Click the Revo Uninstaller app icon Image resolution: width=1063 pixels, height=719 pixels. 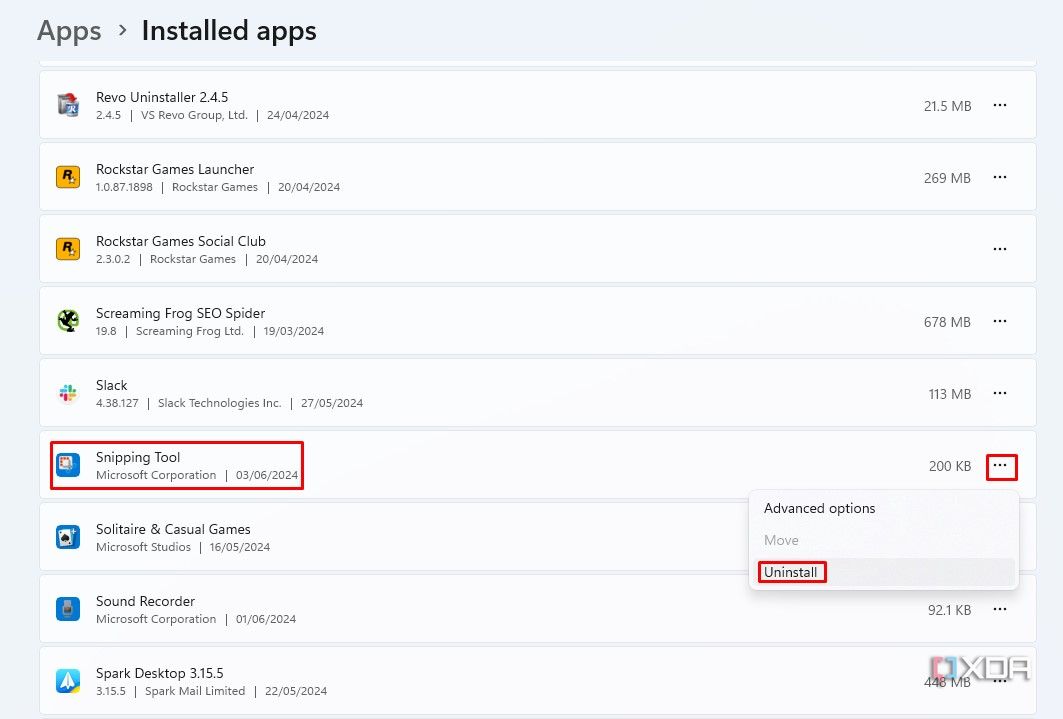click(68, 105)
